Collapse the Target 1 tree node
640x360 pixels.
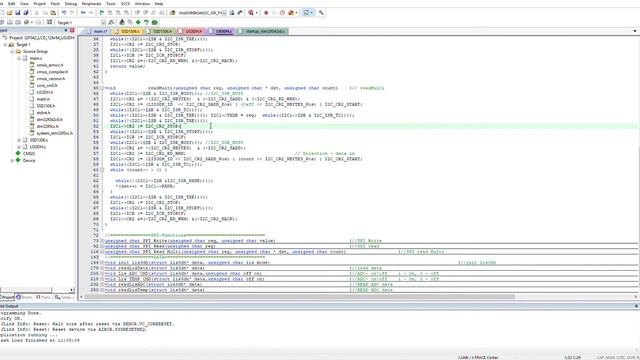click(6, 44)
